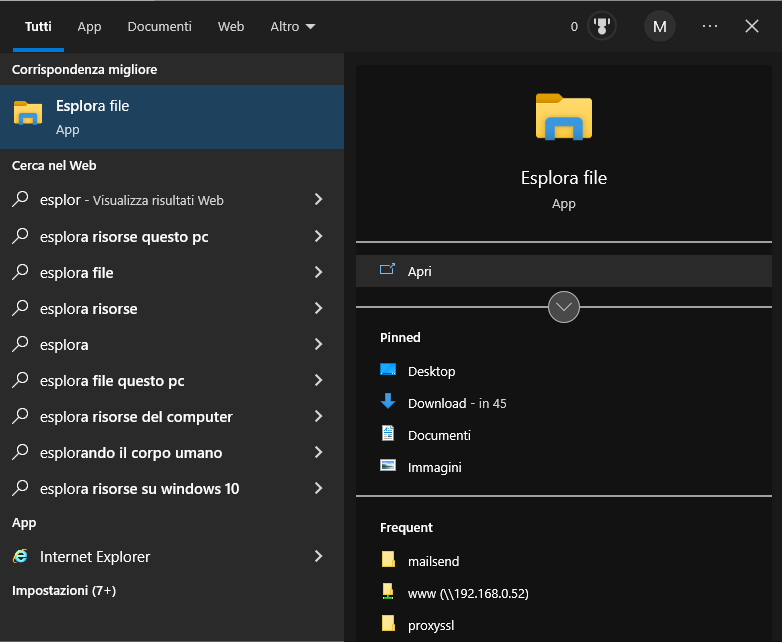Select 'esplora file questo pc' suggestion text
This screenshot has height=642, width=782.
point(112,381)
